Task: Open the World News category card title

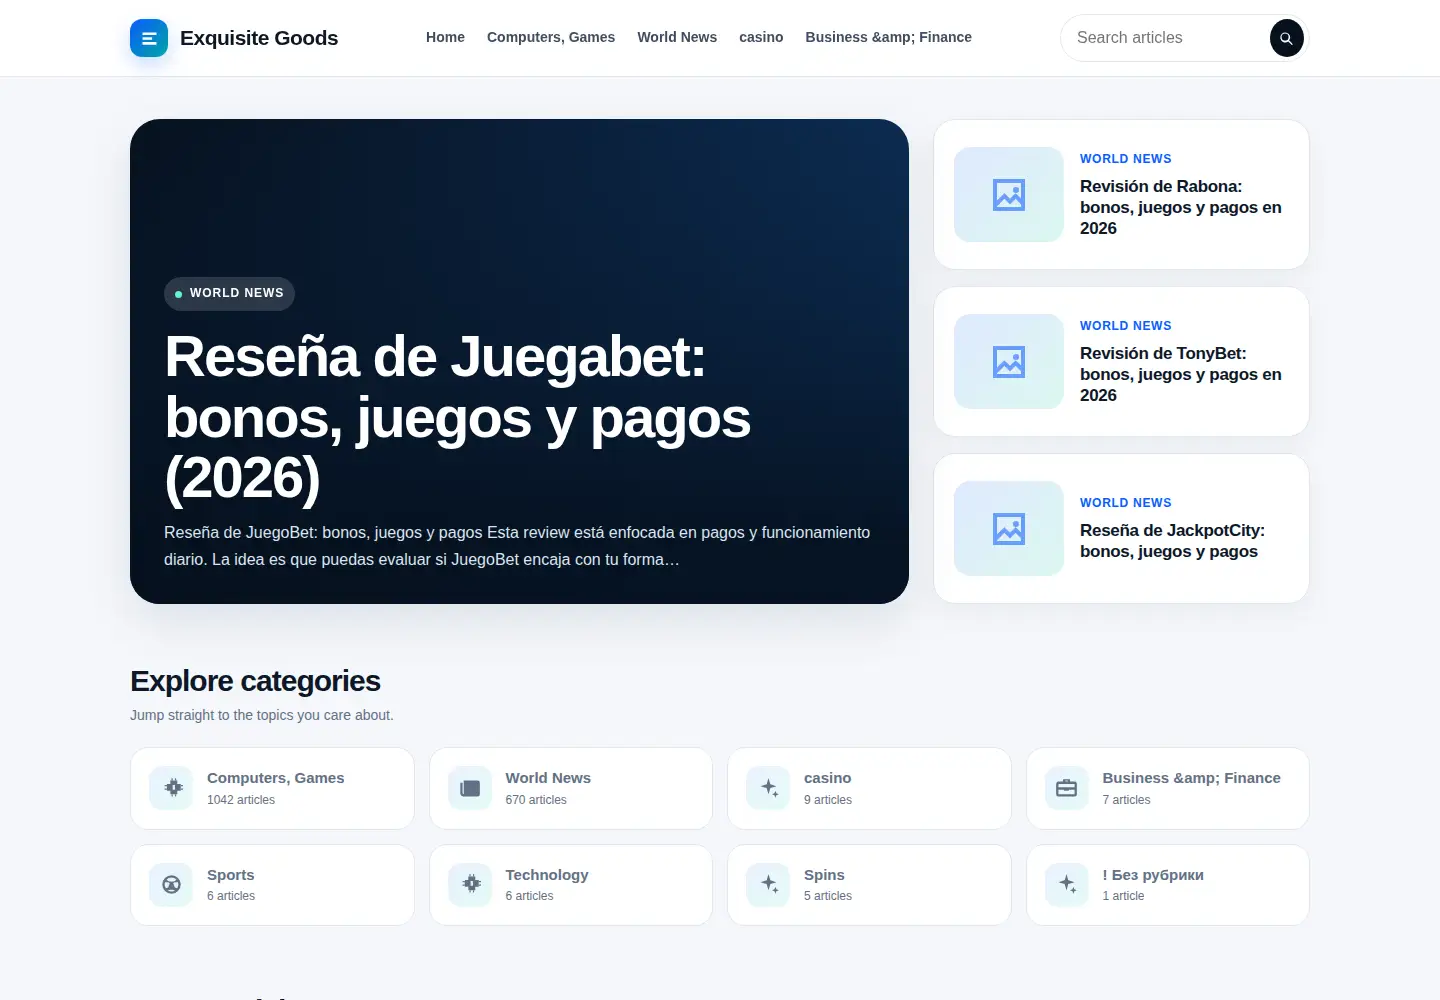Action: 548,778
